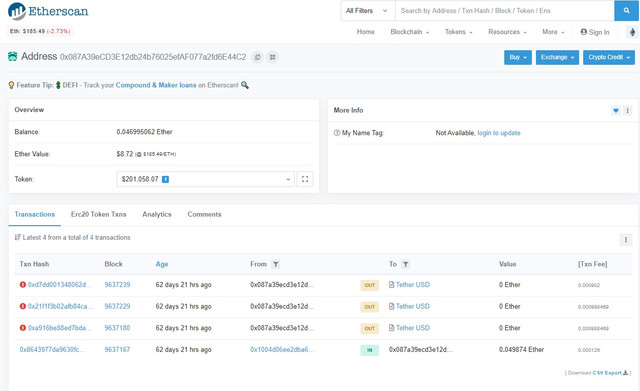This screenshot has height=391, width=640.
Task: Expand the Blockchain menu
Action: (409, 32)
